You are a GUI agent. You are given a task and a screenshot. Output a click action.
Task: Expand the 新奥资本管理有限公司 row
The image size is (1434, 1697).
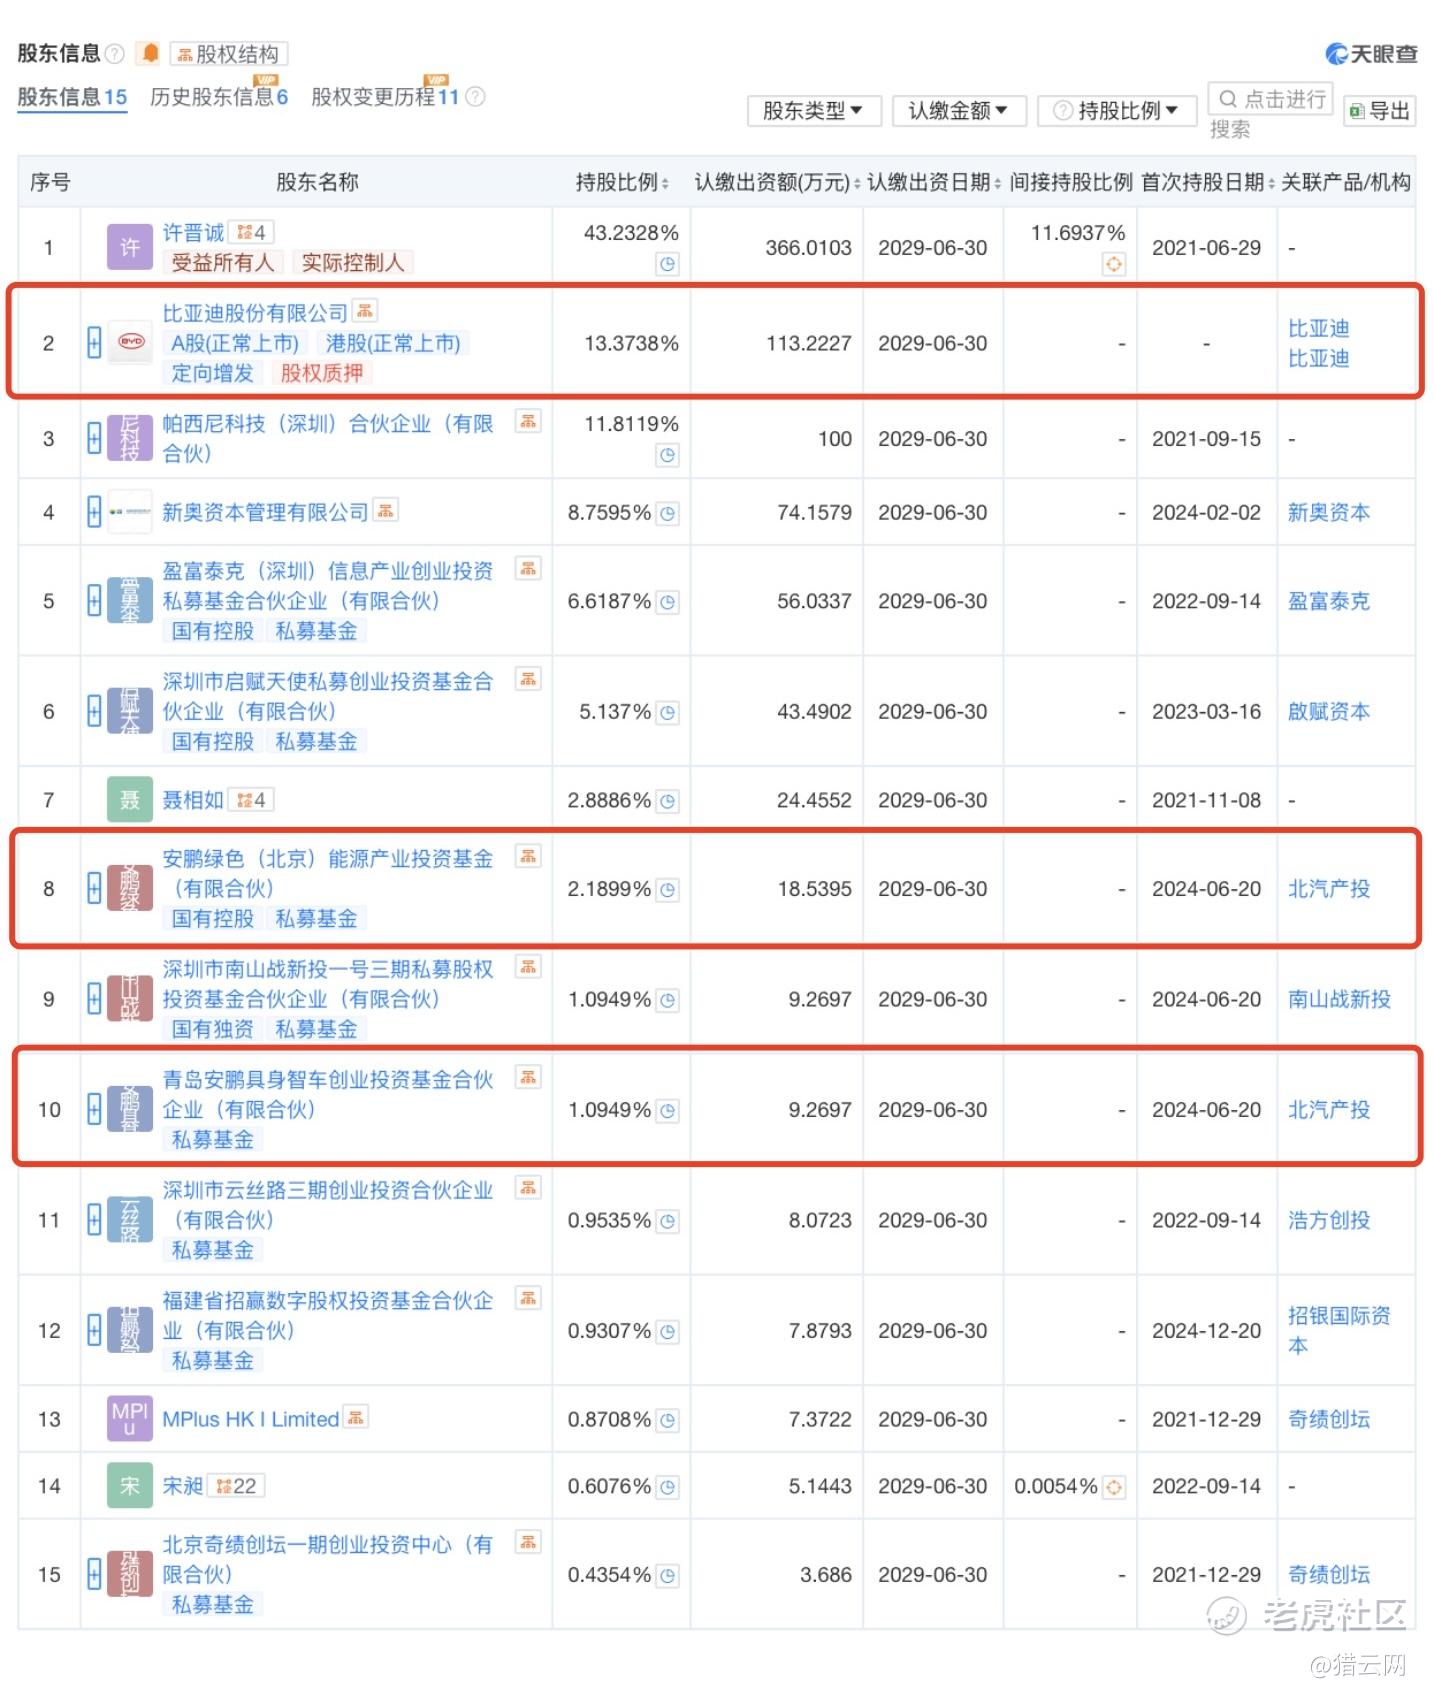pyautogui.click(x=94, y=513)
